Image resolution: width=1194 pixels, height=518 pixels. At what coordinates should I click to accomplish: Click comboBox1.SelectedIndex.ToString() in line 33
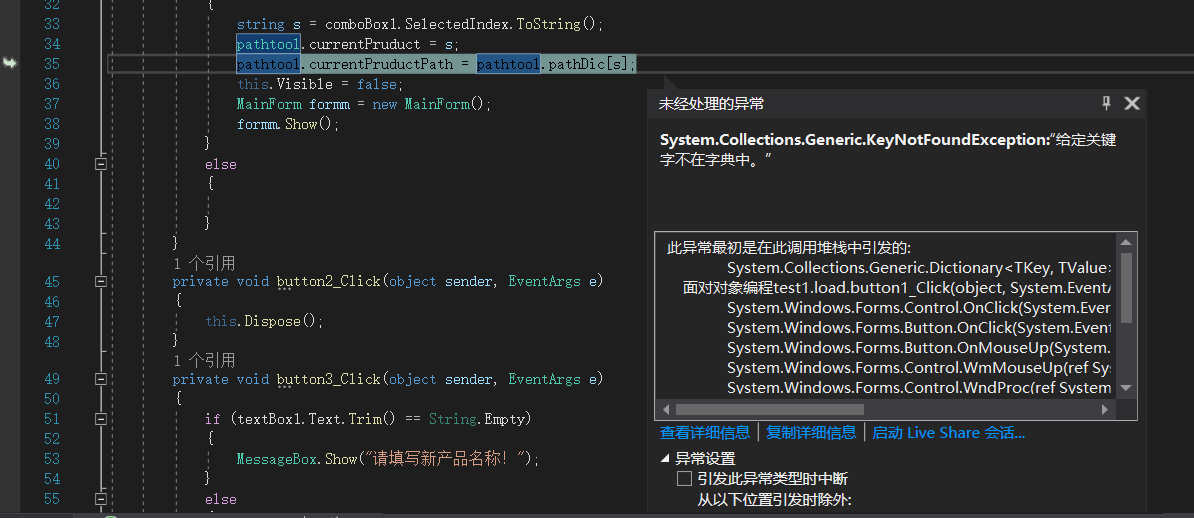(x=463, y=24)
